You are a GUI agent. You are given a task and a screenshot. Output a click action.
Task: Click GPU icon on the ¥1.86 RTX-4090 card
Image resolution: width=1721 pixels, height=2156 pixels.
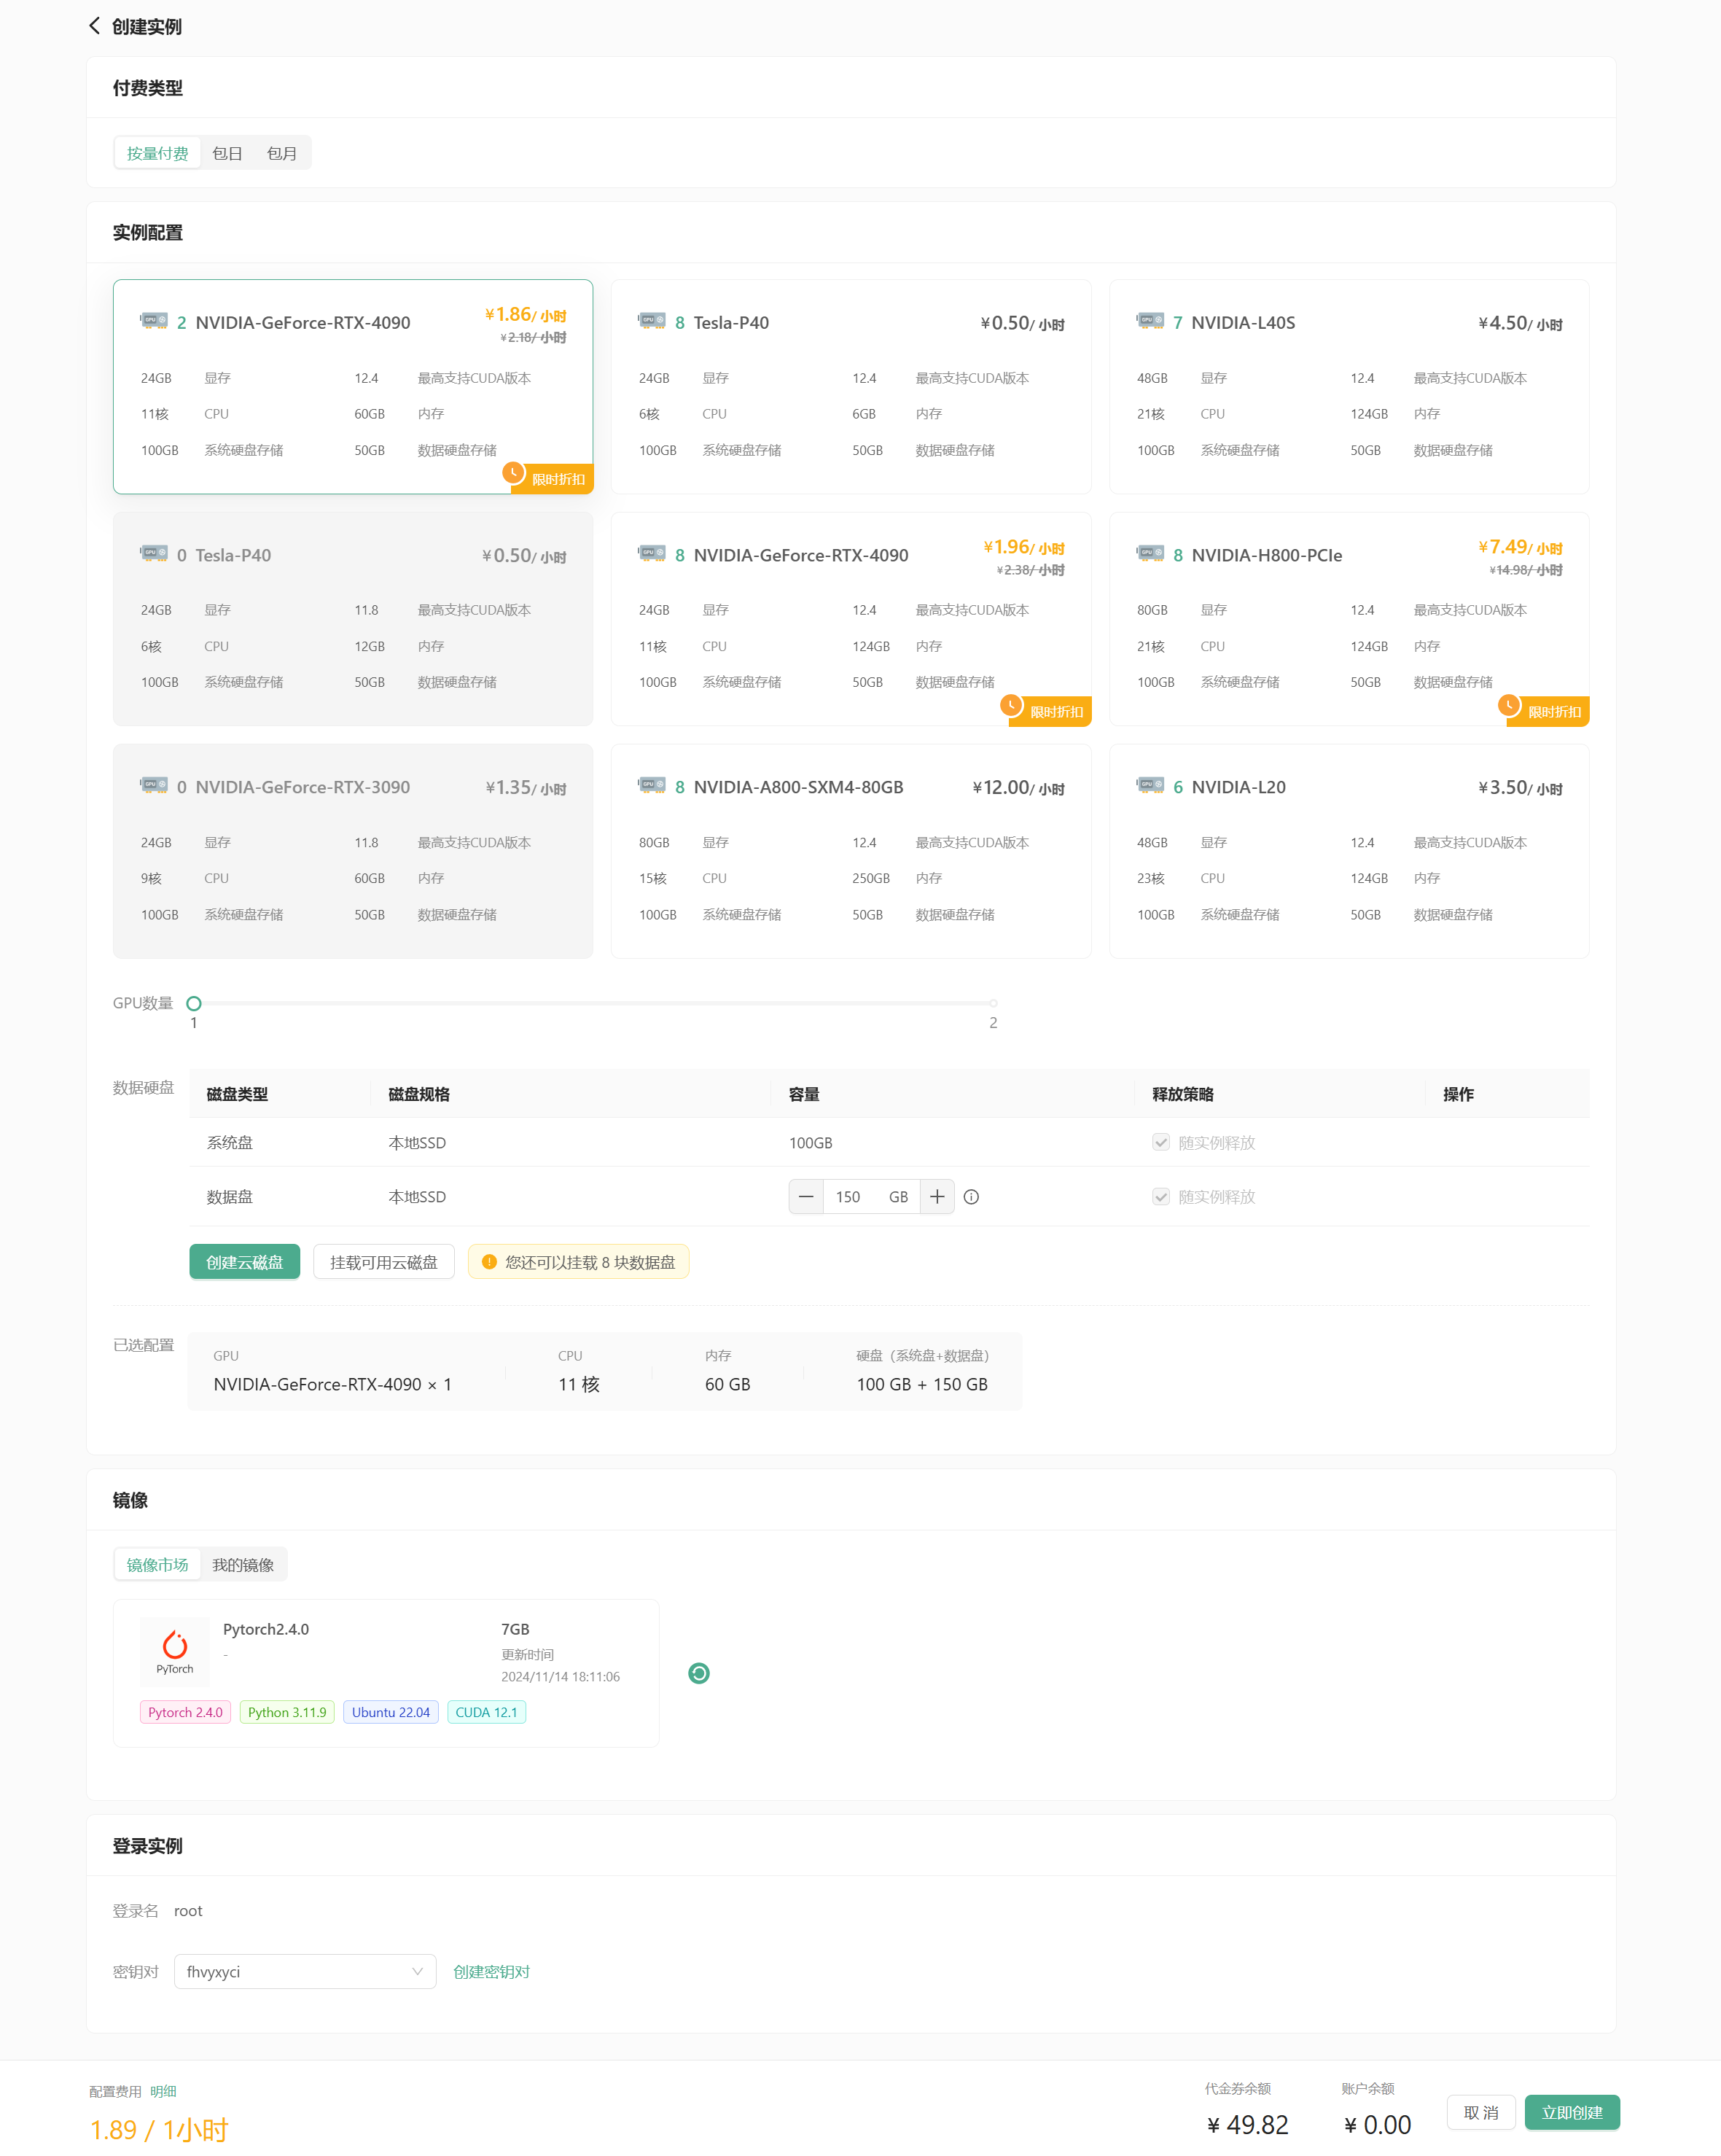154,321
